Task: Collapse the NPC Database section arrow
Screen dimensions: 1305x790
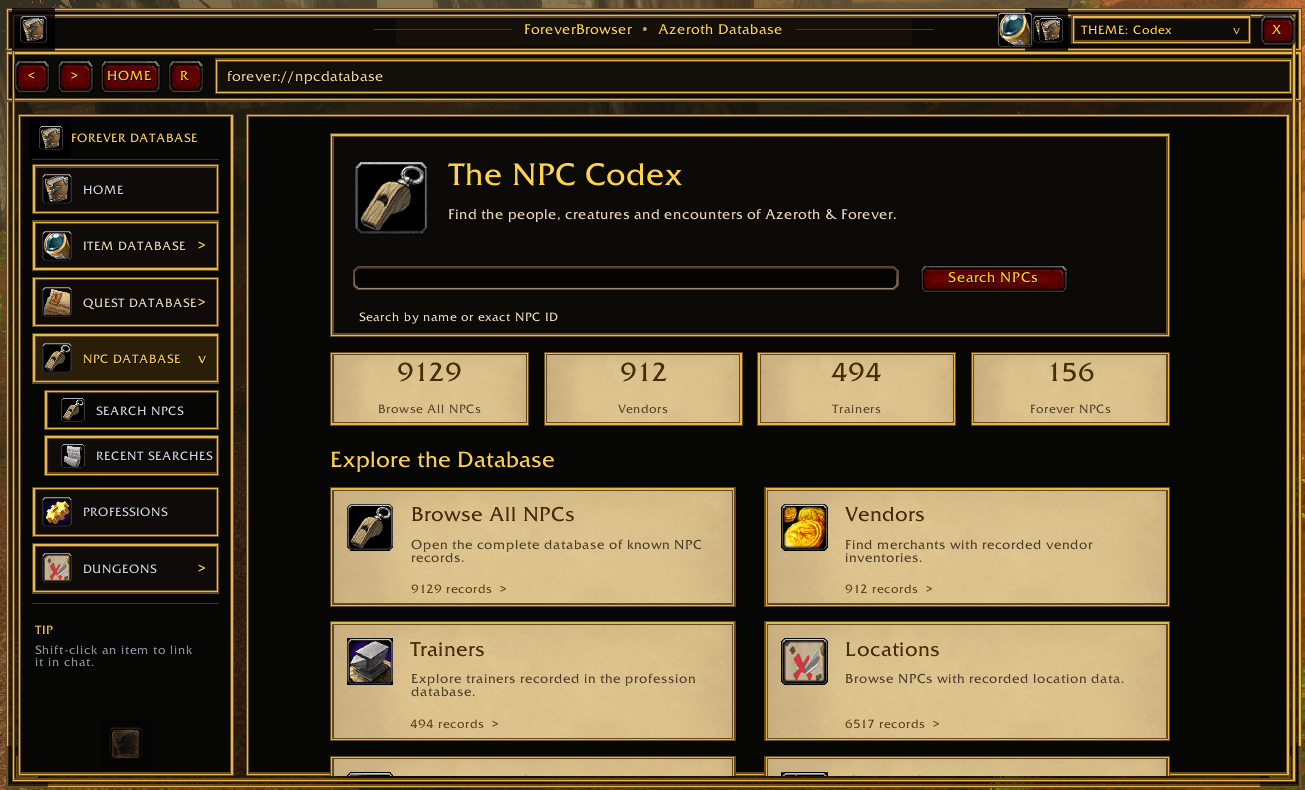Action: (202, 359)
